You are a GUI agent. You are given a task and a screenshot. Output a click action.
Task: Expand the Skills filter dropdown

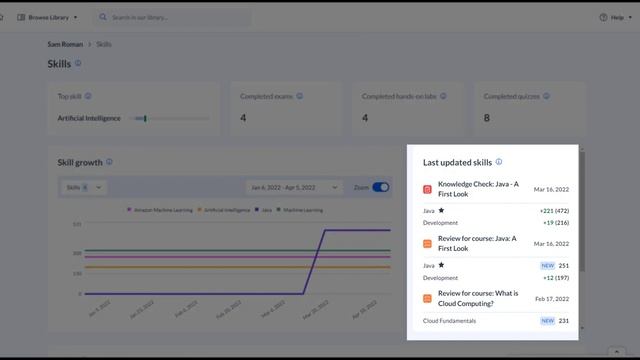(84, 187)
